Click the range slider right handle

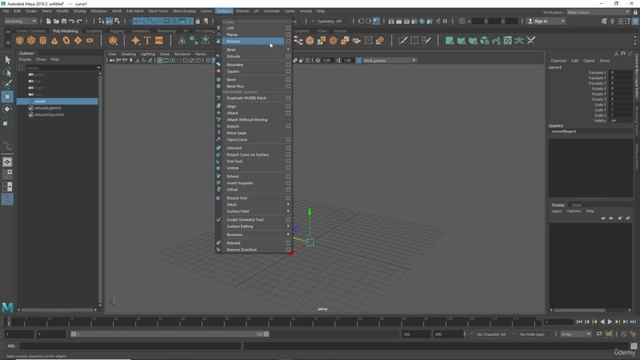coord(267,334)
